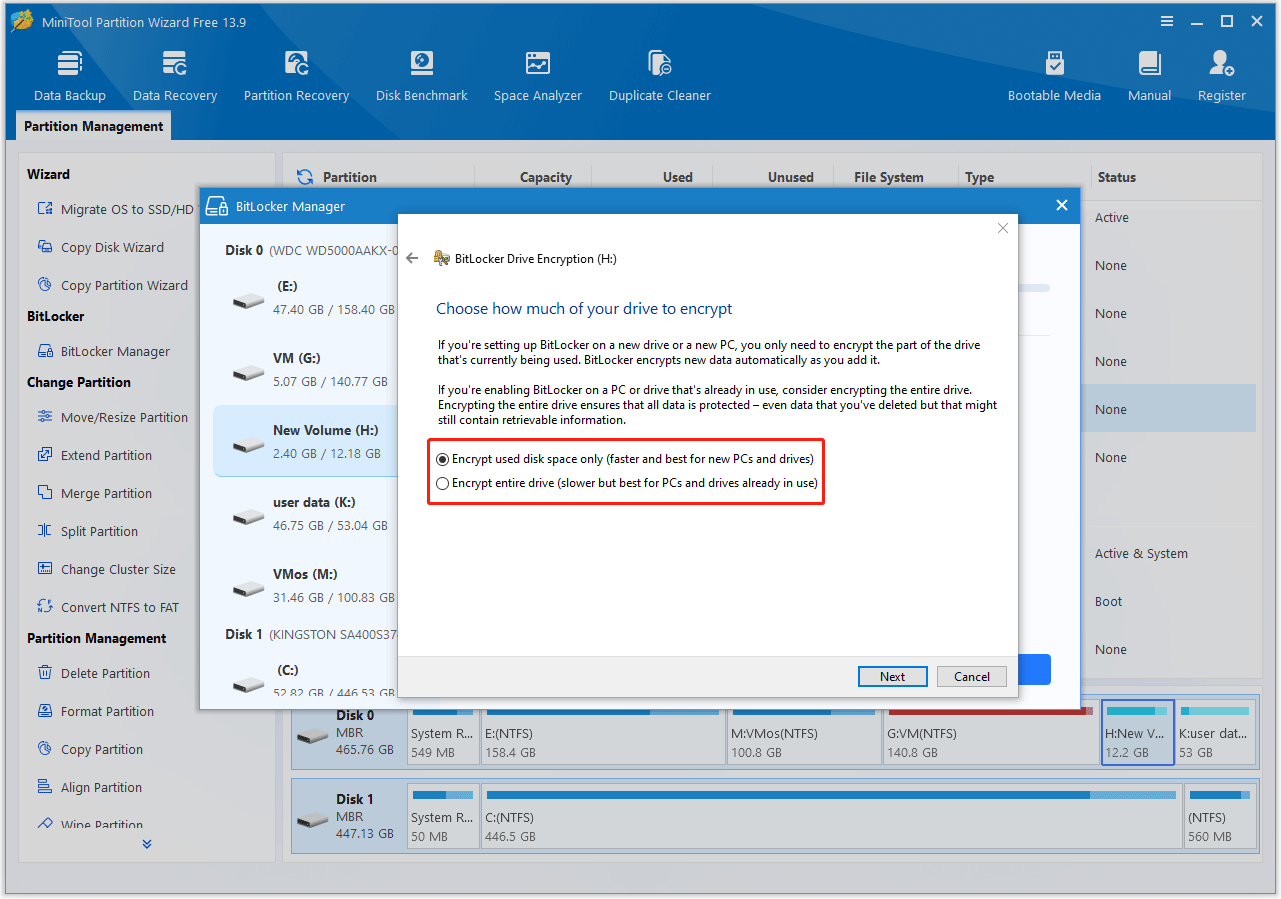Image resolution: width=1281 pixels, height=899 pixels.
Task: Click Disk 0 MBR label in disk map
Action: 350,734
